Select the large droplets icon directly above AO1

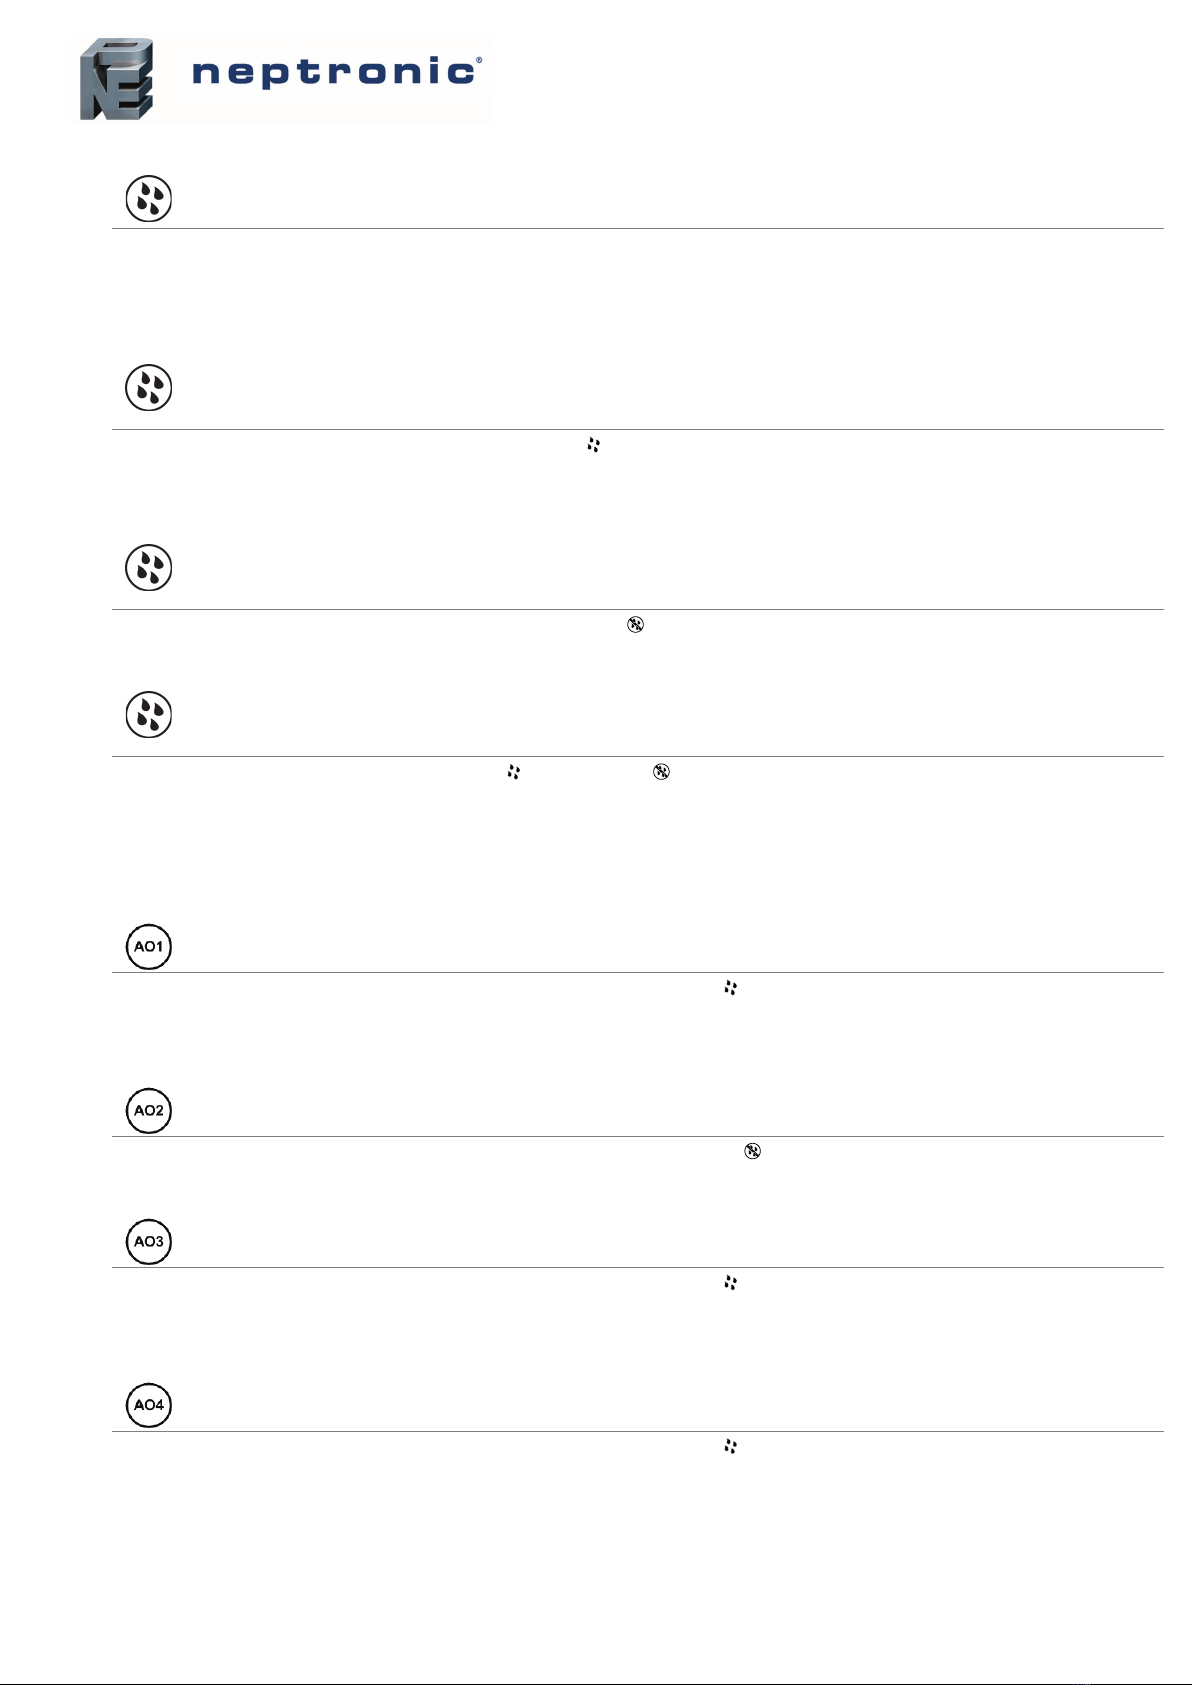coord(148,715)
